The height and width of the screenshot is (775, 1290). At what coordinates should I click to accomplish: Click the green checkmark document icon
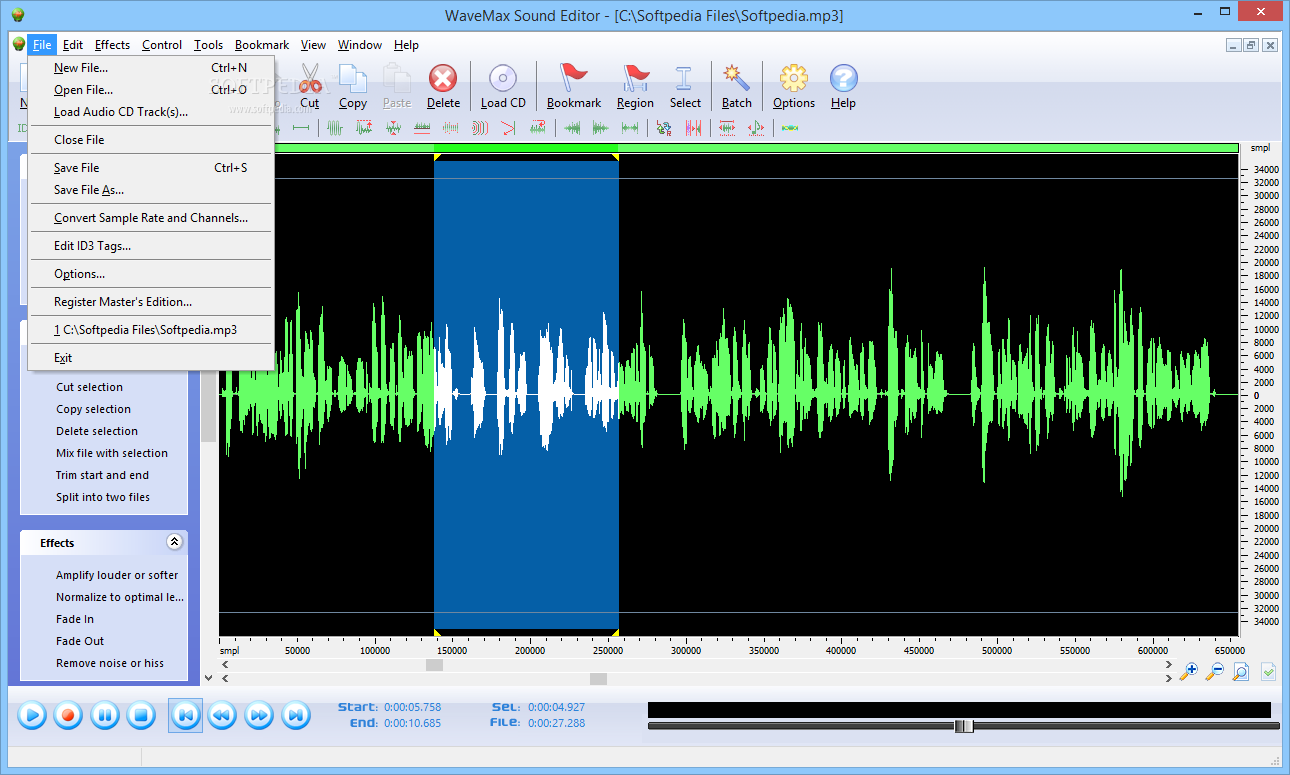(1268, 672)
